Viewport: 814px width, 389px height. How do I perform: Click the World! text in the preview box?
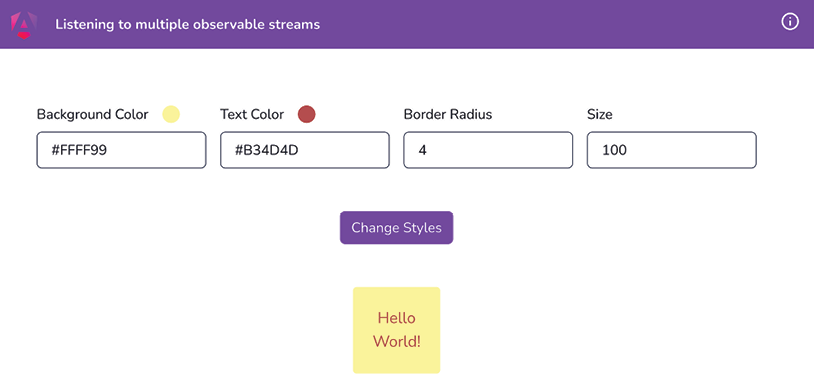(397, 342)
